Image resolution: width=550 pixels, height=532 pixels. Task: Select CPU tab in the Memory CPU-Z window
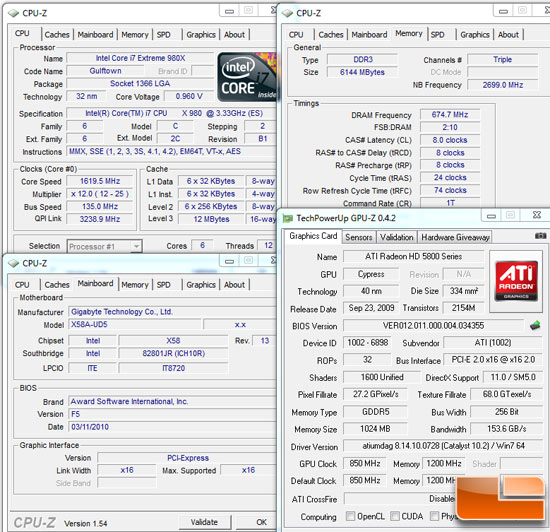coord(296,35)
